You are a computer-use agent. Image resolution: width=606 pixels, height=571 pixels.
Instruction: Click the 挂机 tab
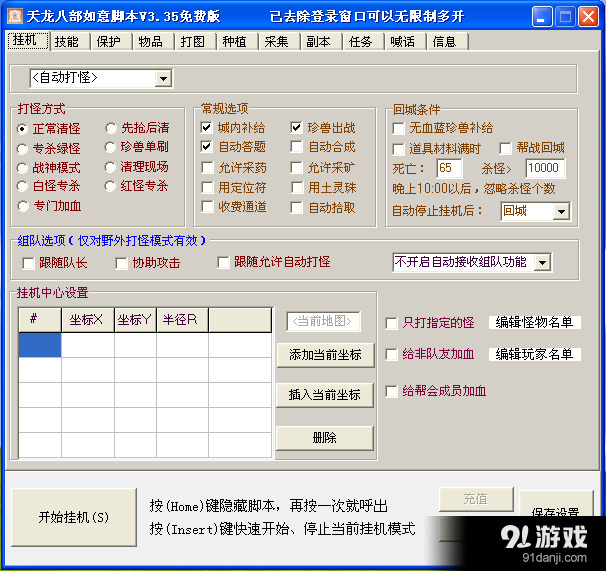[28, 41]
